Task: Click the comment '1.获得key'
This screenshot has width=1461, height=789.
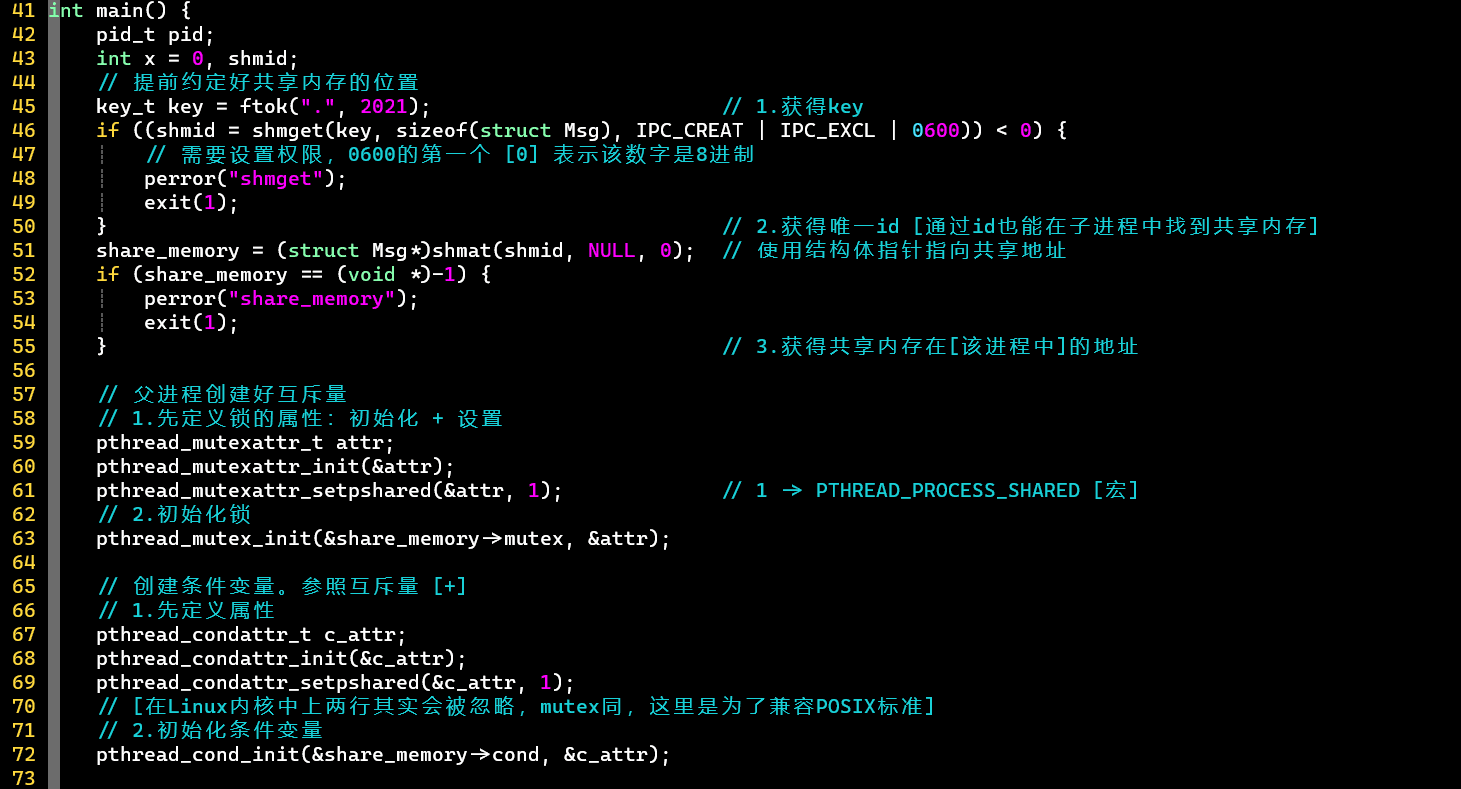Action: (793, 107)
